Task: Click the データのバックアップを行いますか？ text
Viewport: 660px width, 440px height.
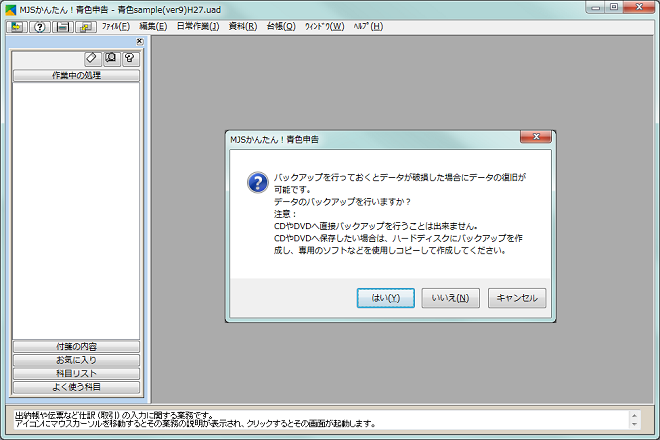Action: (342, 202)
